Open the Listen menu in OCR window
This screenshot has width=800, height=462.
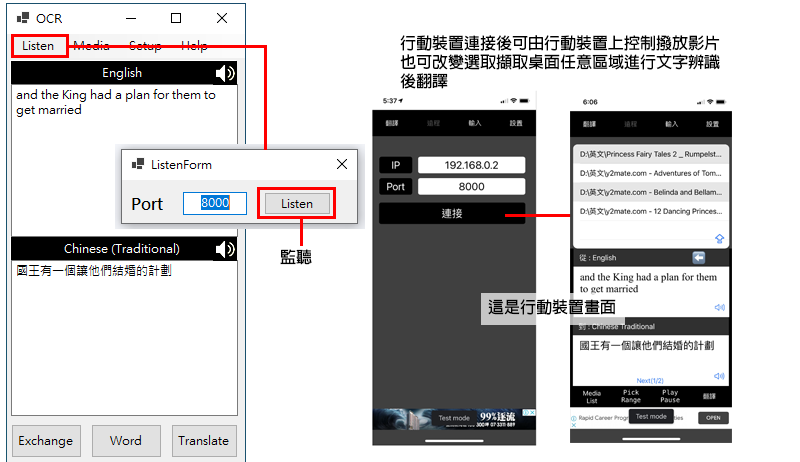click(x=38, y=46)
